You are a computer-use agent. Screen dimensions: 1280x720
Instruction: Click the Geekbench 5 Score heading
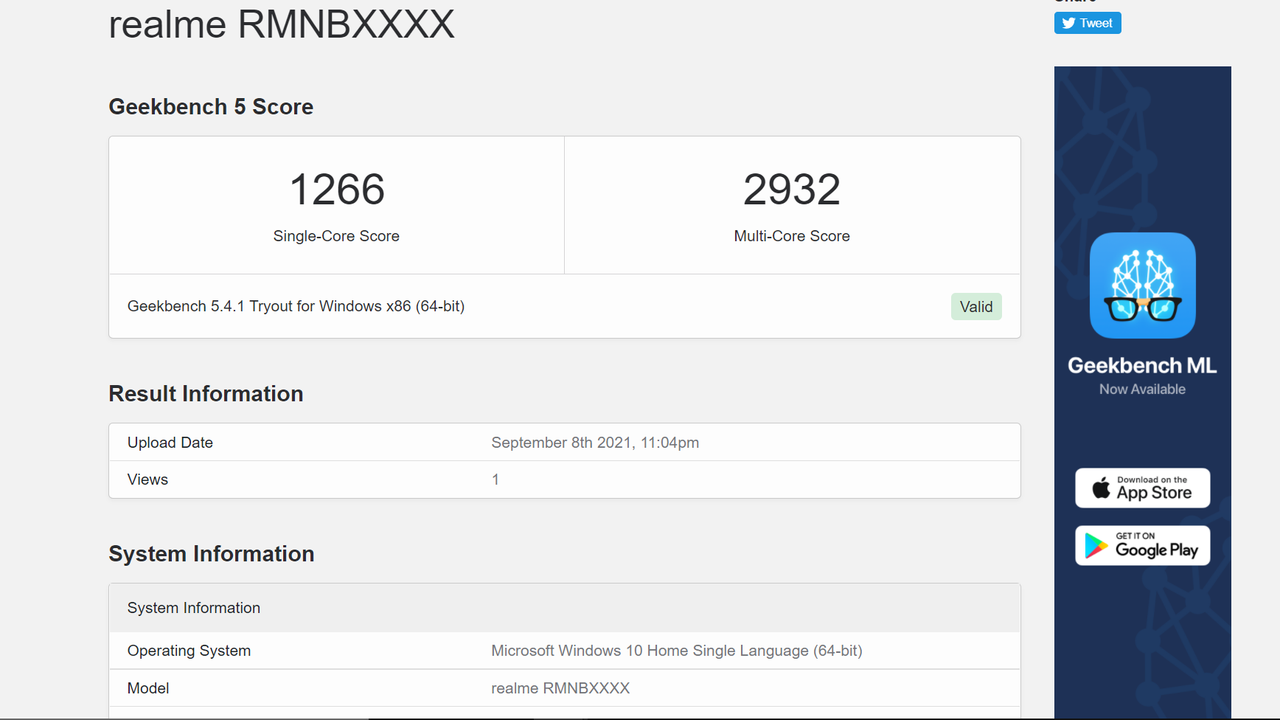pyautogui.click(x=211, y=107)
